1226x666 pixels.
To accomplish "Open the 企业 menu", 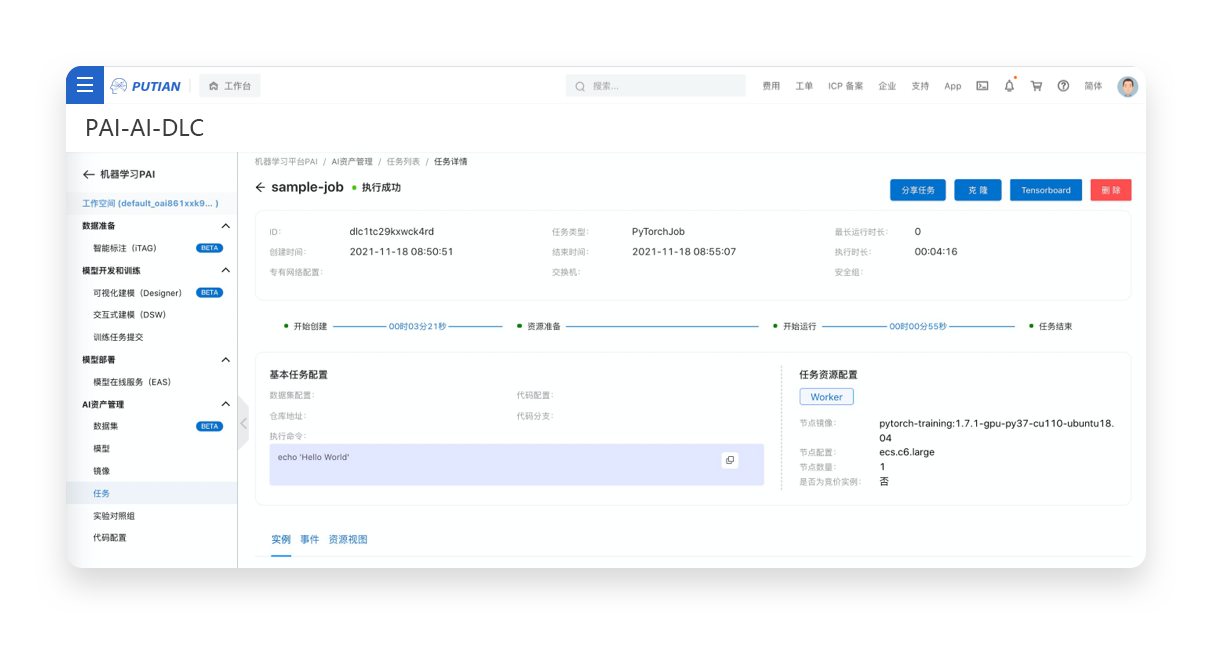I will [x=887, y=86].
